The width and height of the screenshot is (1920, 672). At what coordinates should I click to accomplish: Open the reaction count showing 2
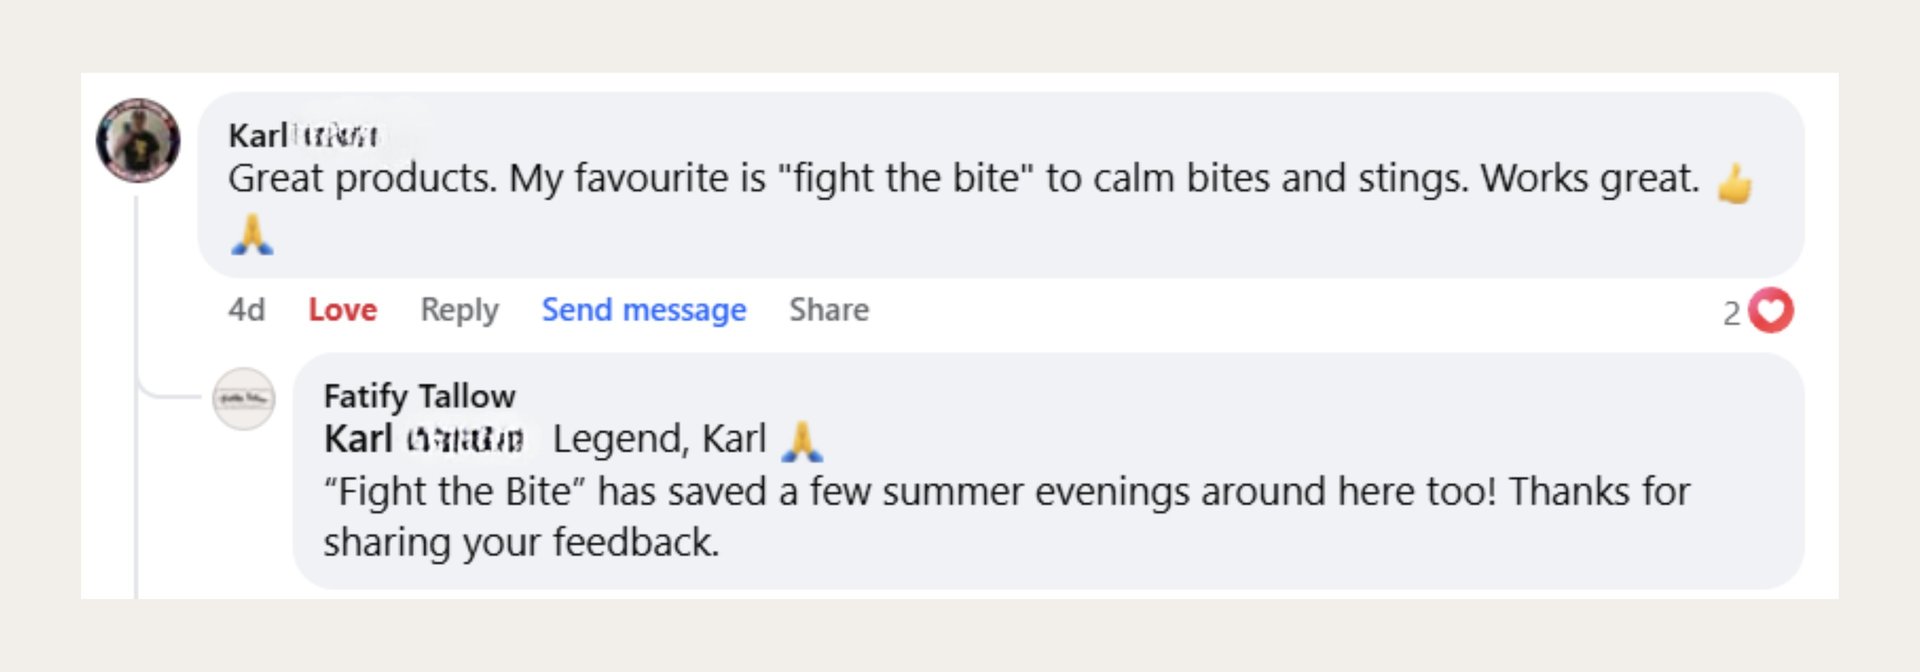point(1732,313)
